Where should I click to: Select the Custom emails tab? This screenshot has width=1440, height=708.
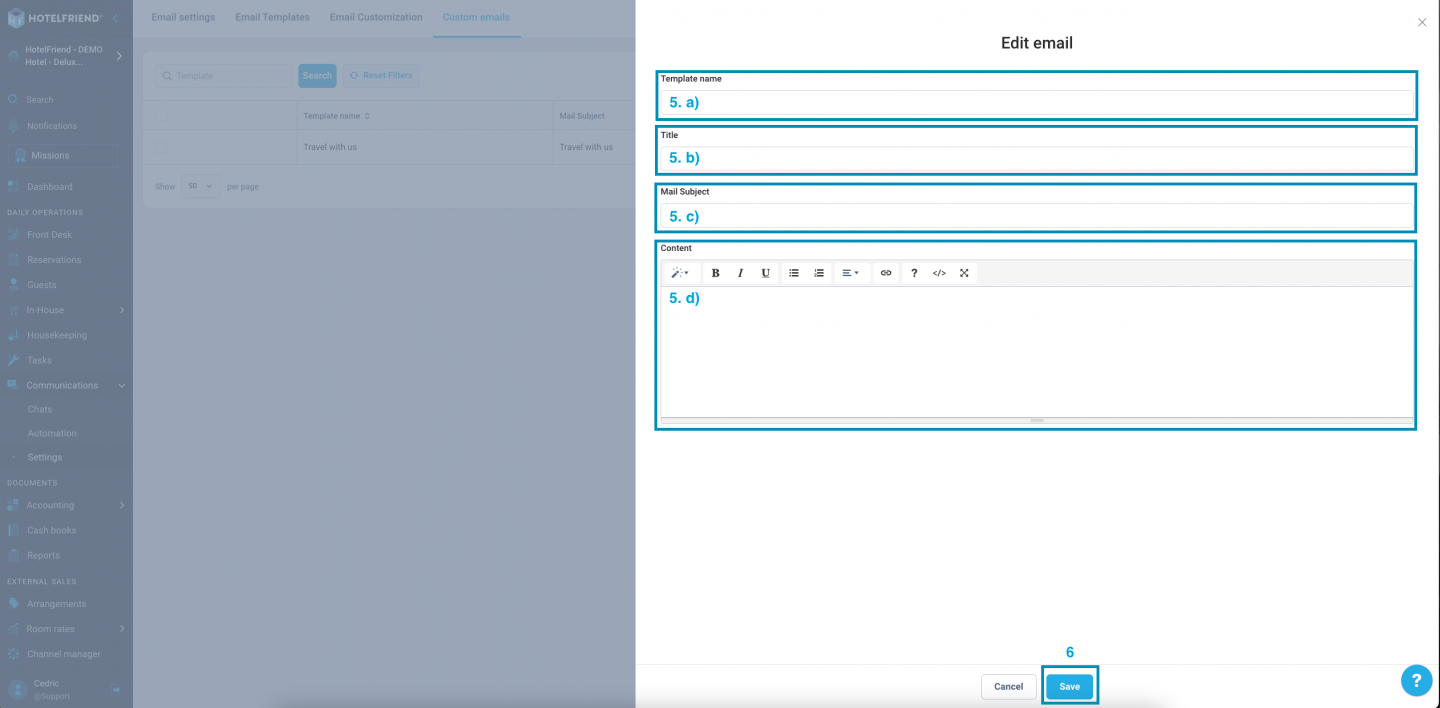pyautogui.click(x=476, y=17)
